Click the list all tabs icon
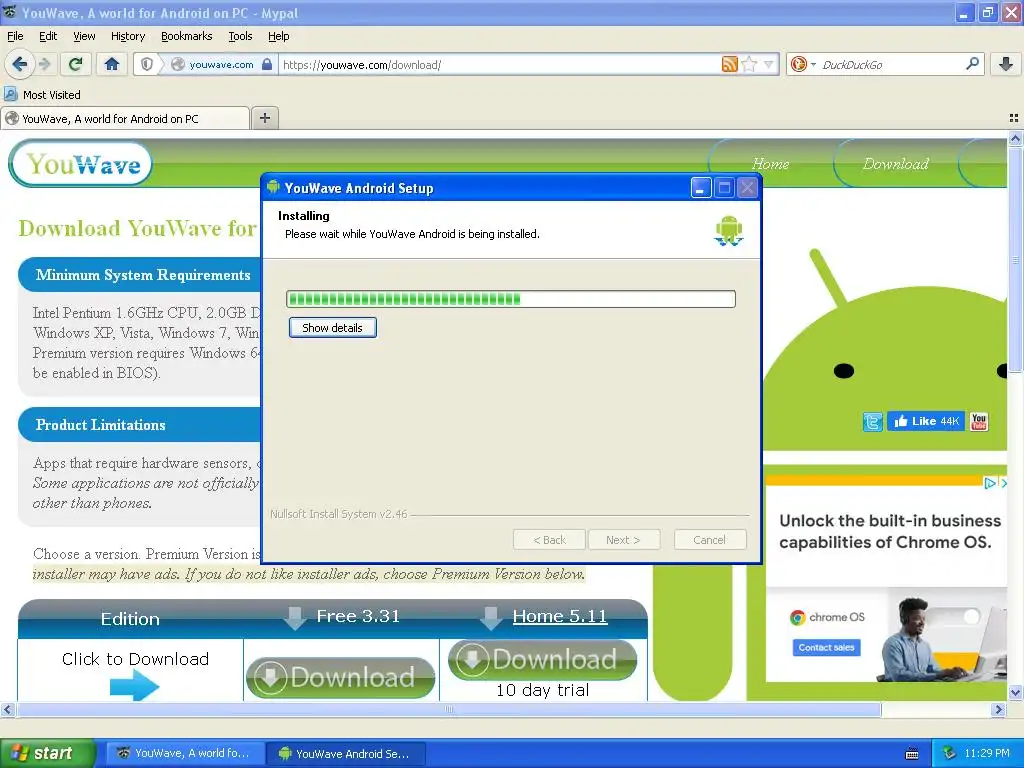 coord(1014,118)
